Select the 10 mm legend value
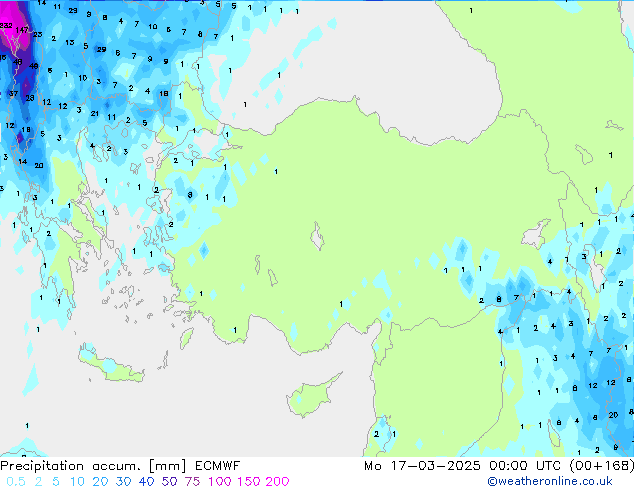 [77, 482]
